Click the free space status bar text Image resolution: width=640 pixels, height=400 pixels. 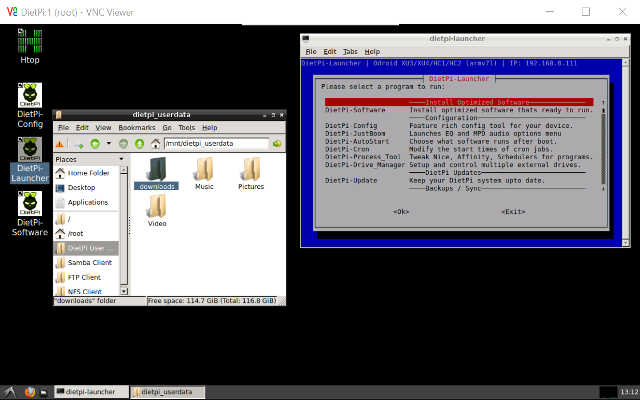[x=212, y=301]
